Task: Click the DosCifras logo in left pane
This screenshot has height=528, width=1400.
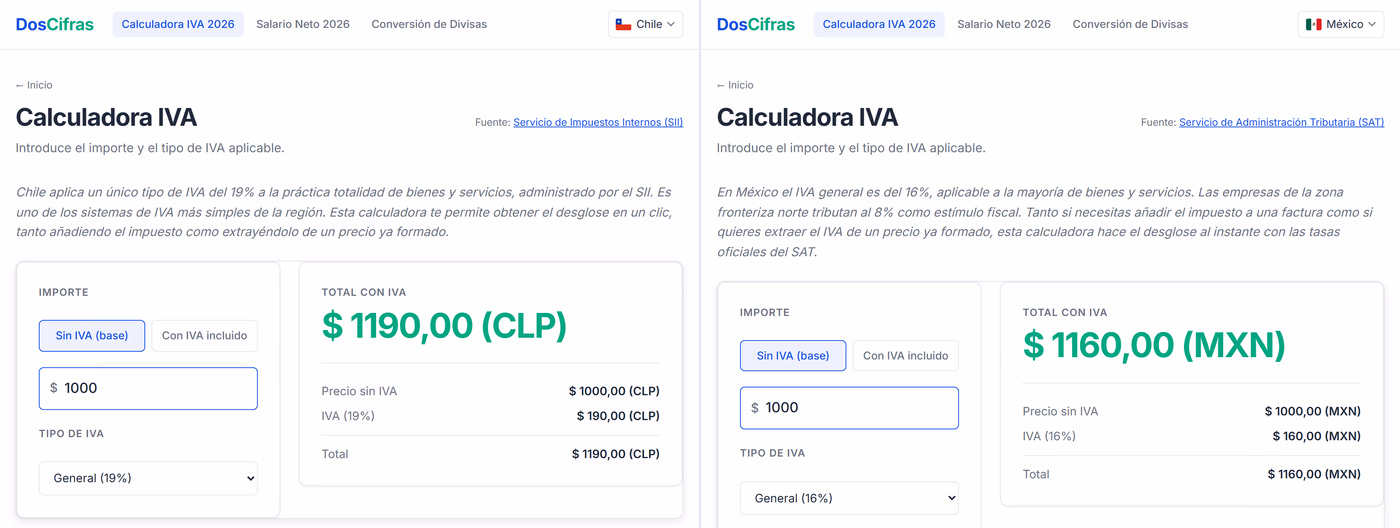Action: 55,24
